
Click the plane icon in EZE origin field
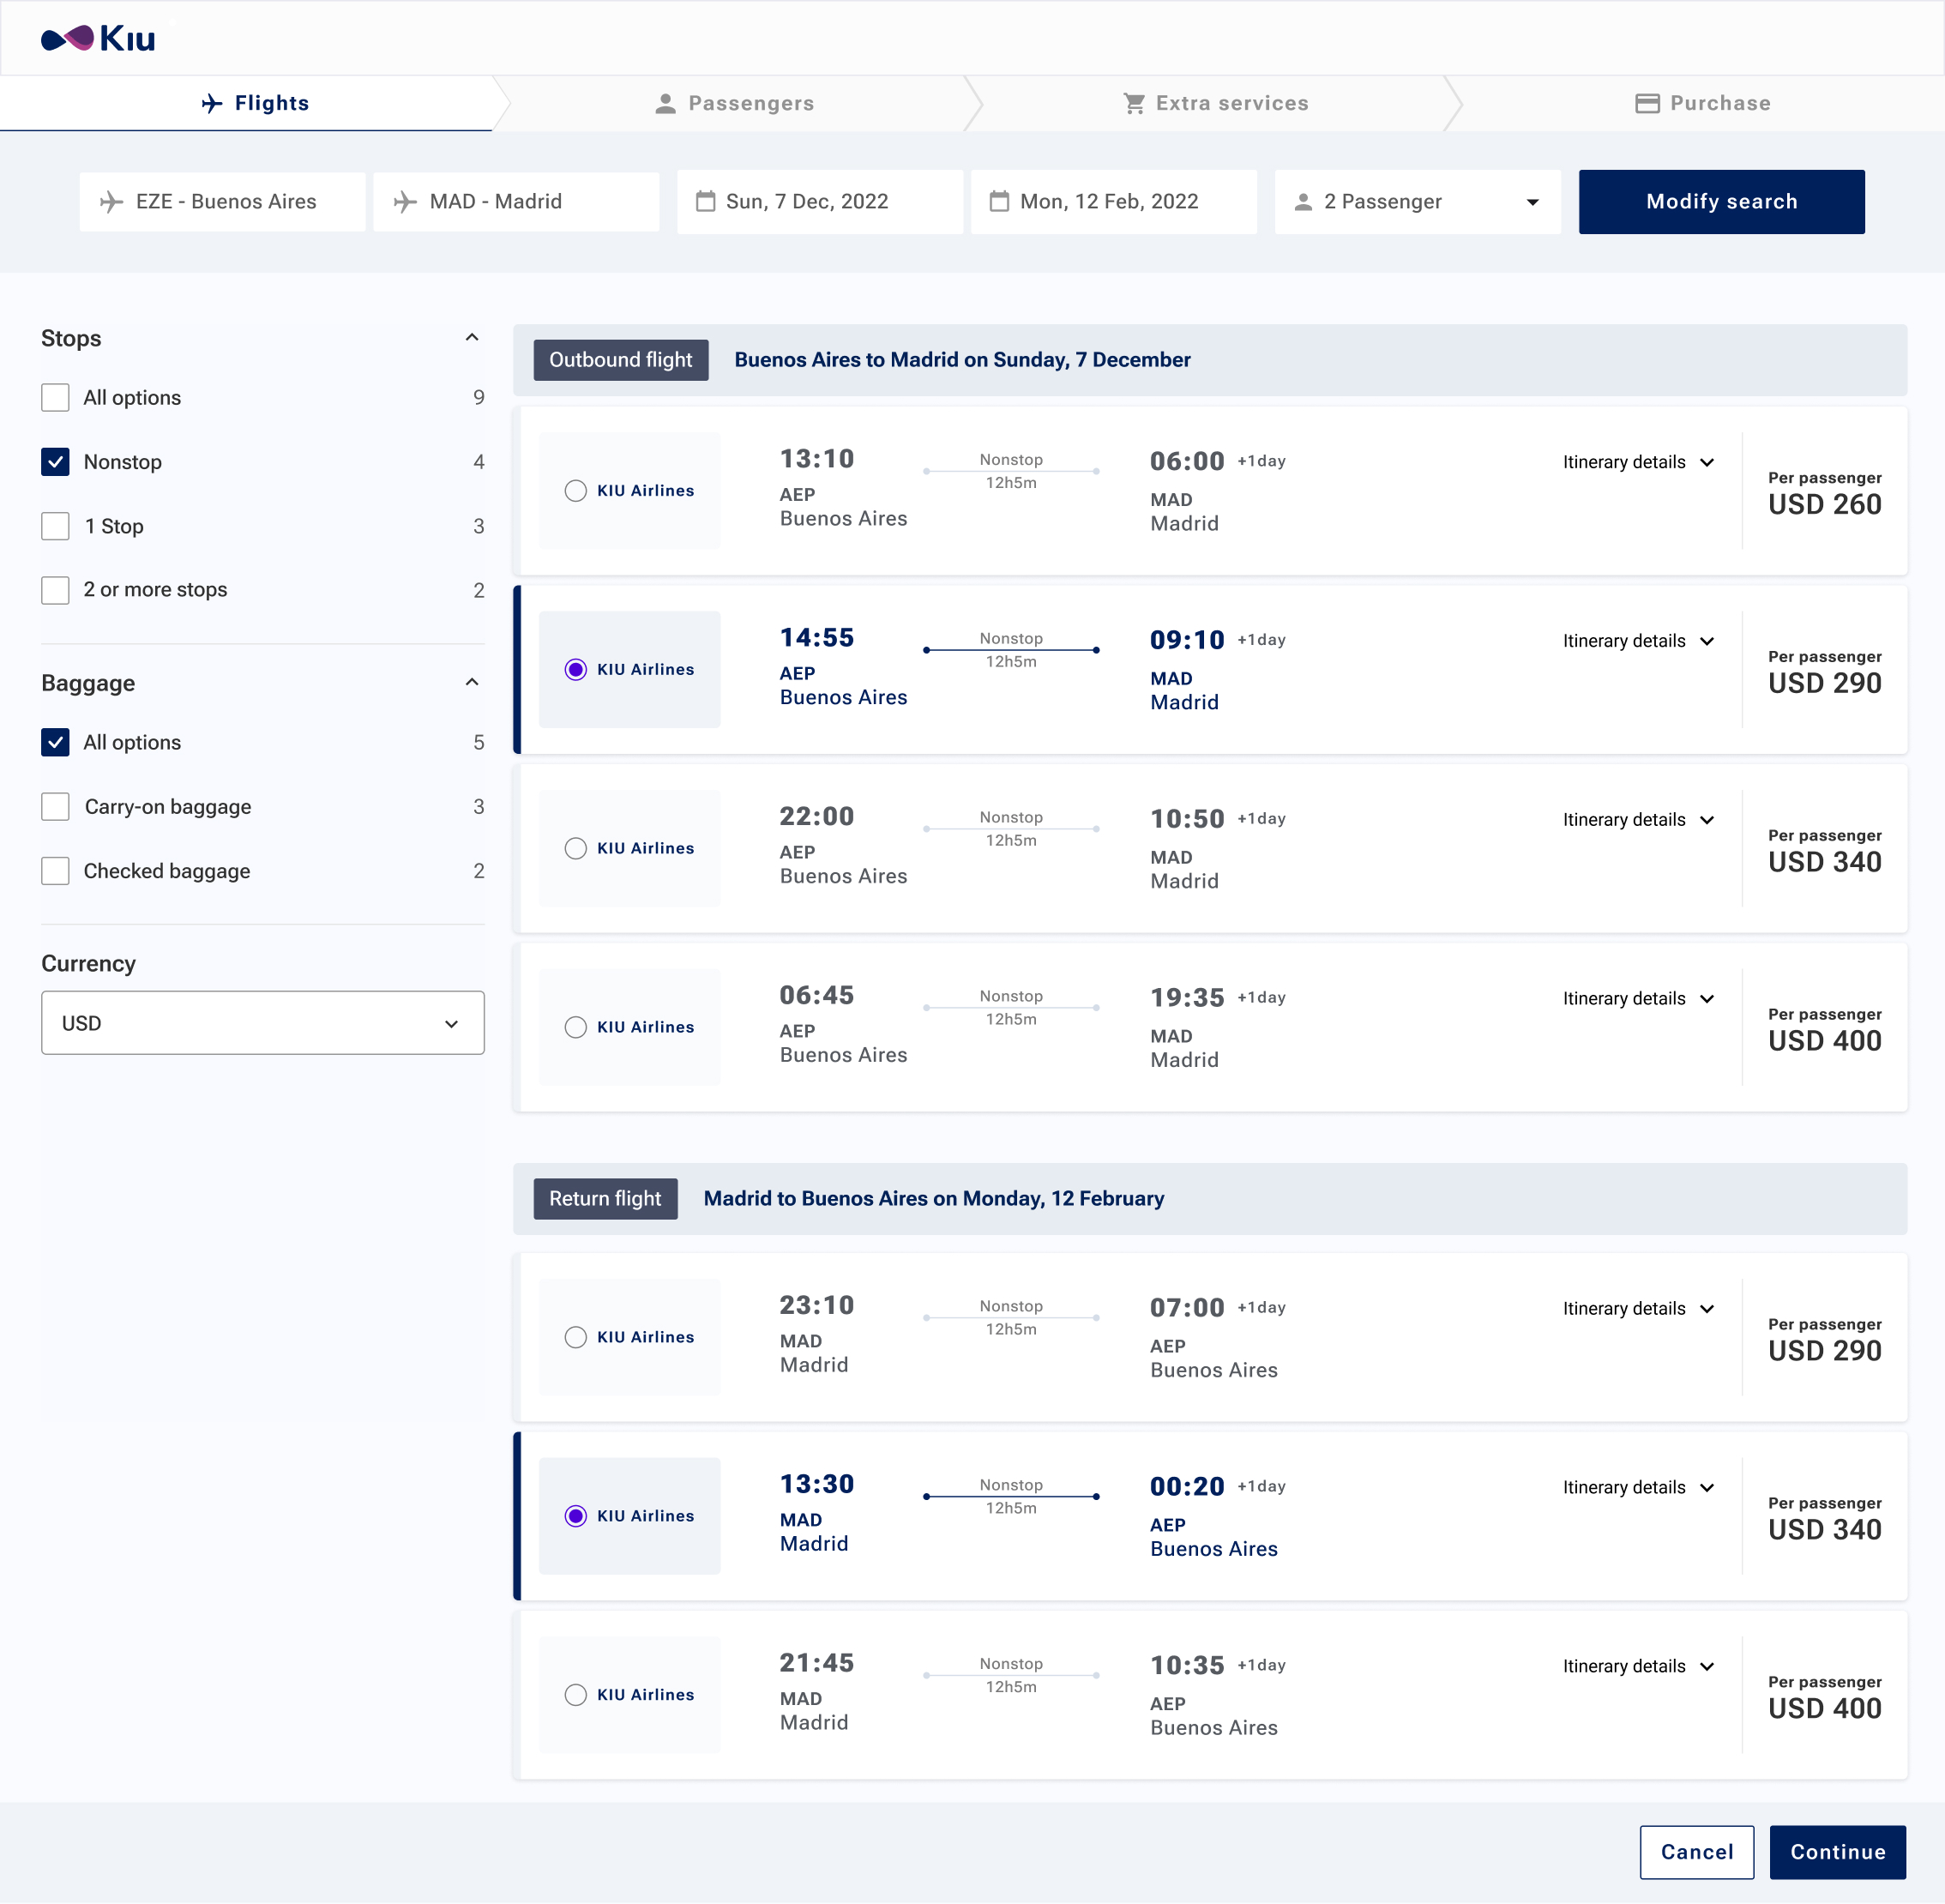[x=112, y=202]
